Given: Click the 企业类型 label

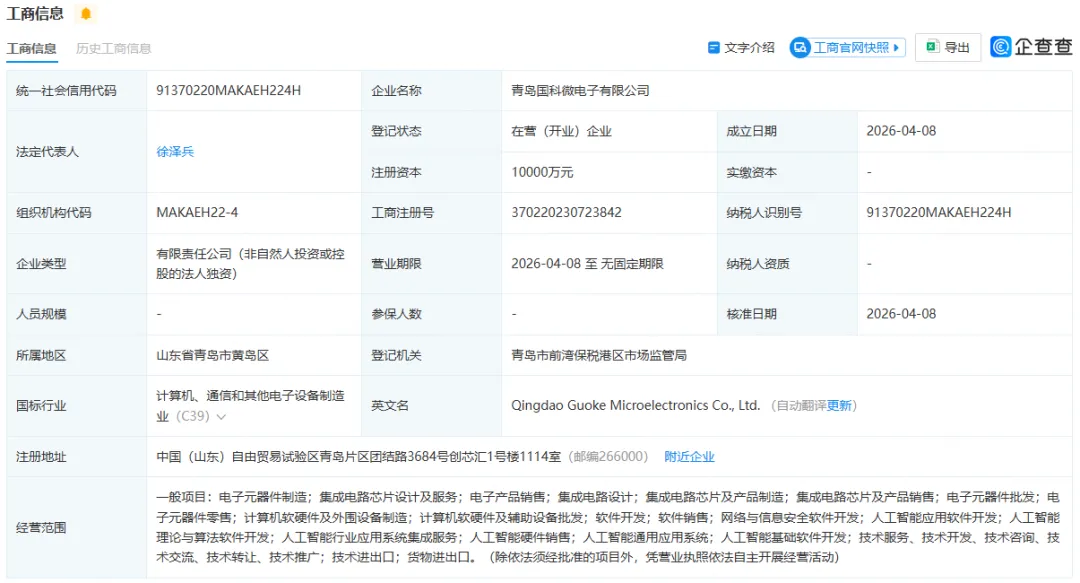Looking at the screenshot, I should click(41, 264).
